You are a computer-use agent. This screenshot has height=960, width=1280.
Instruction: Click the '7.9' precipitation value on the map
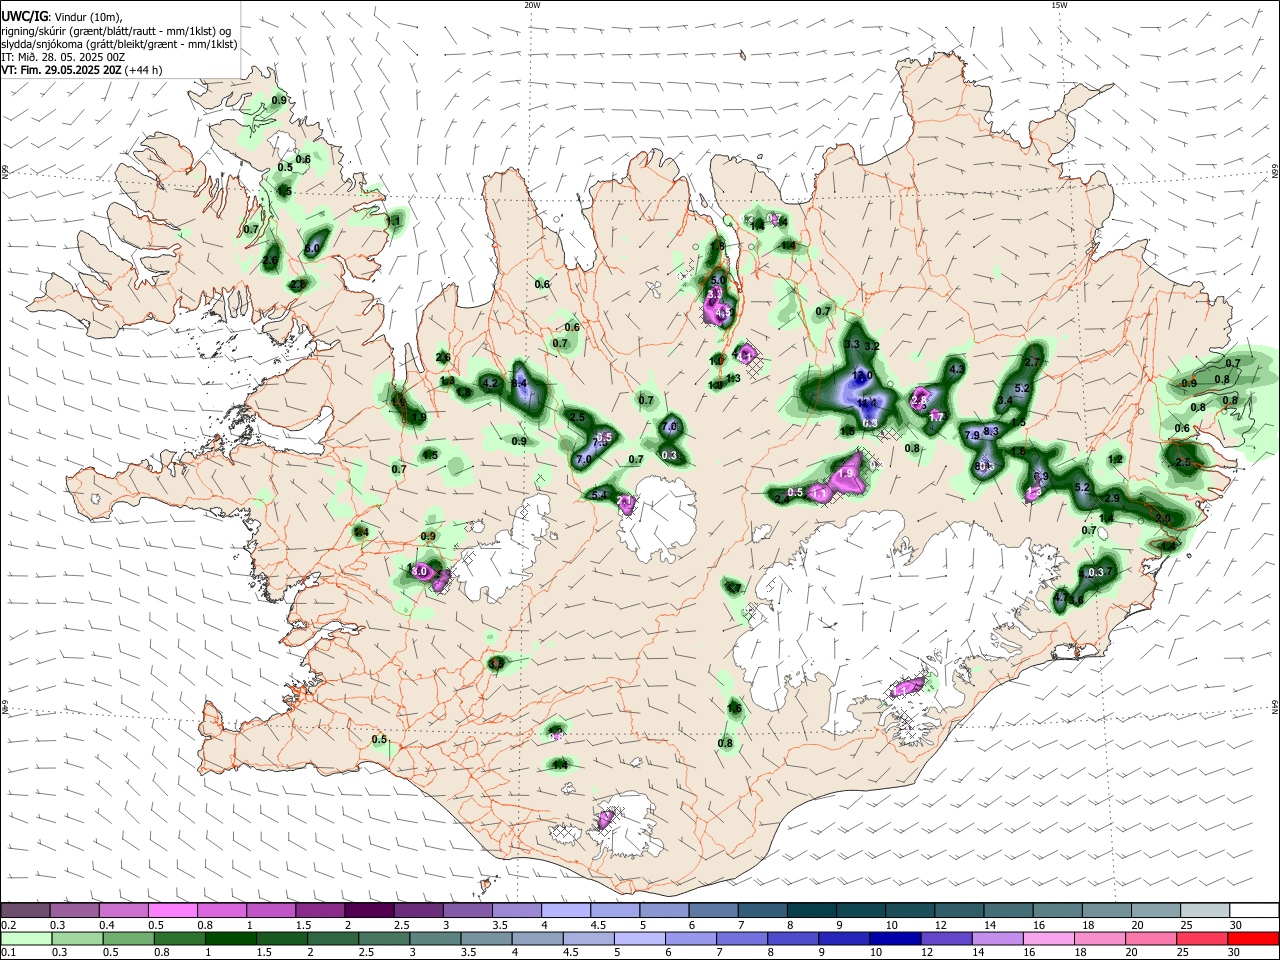click(x=972, y=436)
